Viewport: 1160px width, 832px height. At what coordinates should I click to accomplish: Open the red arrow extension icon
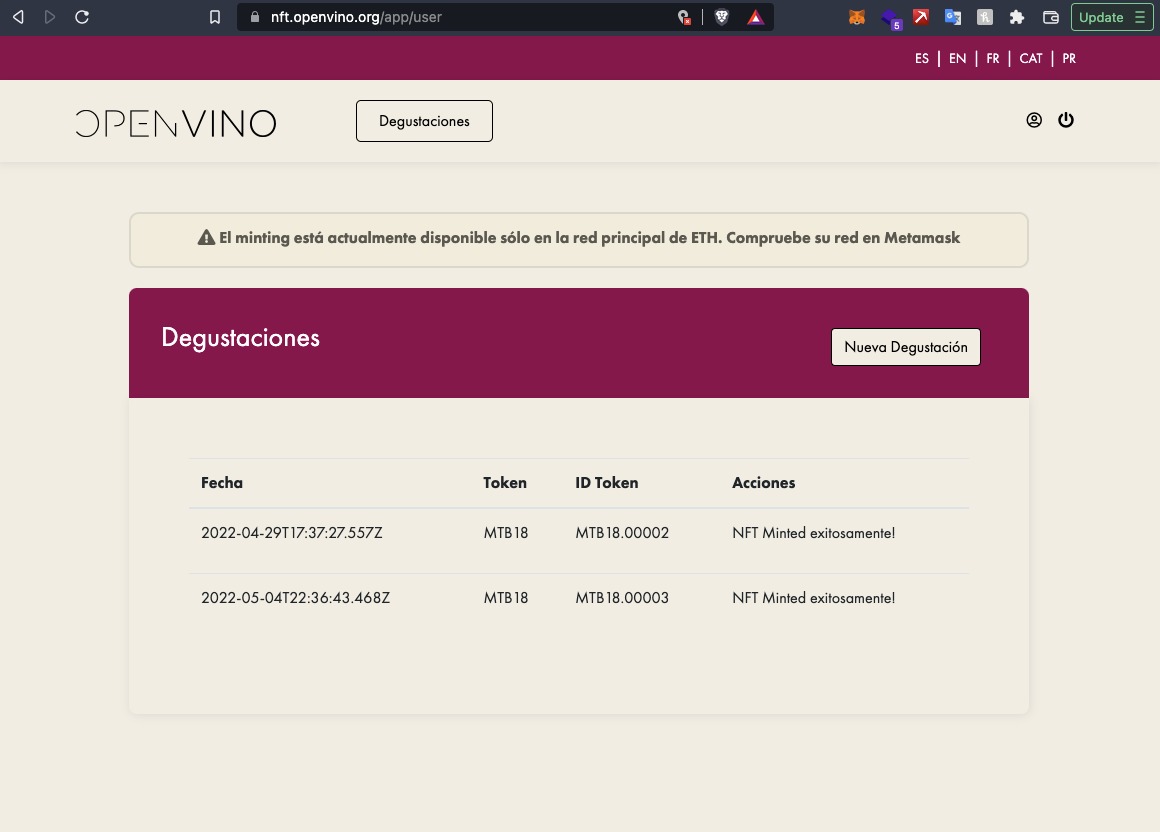(921, 17)
